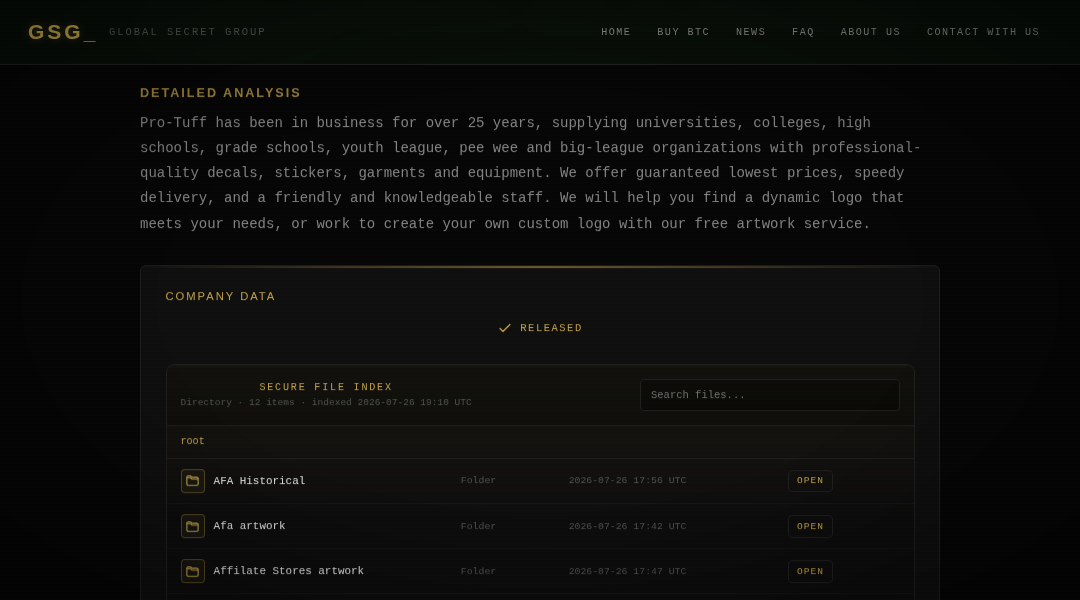Click the Search files input field
Viewport: 1080px width, 600px height.
pos(769,395)
